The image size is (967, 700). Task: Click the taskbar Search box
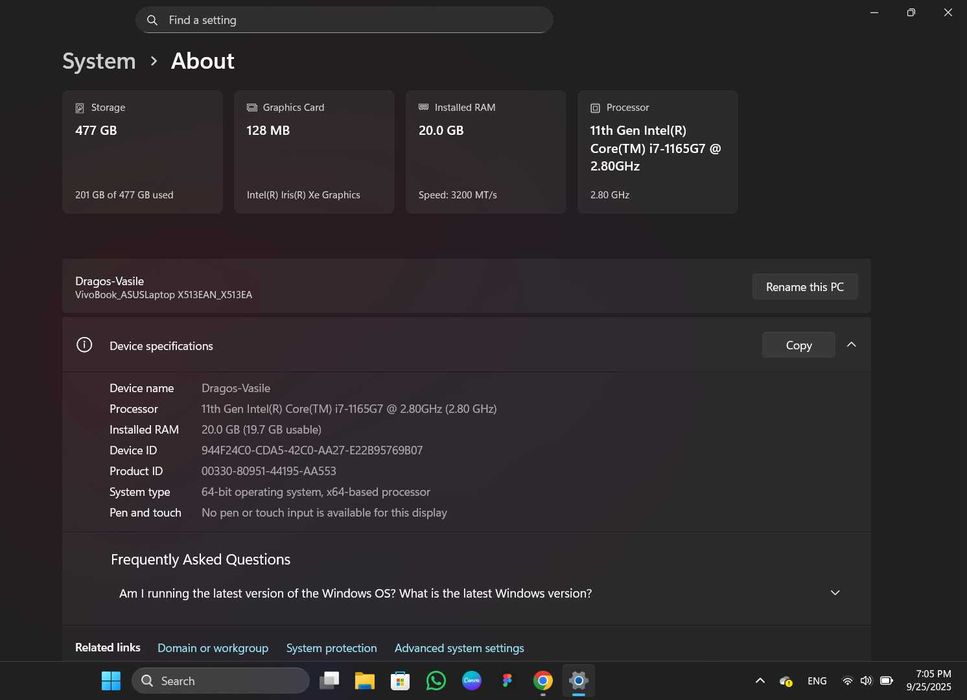tap(221, 681)
